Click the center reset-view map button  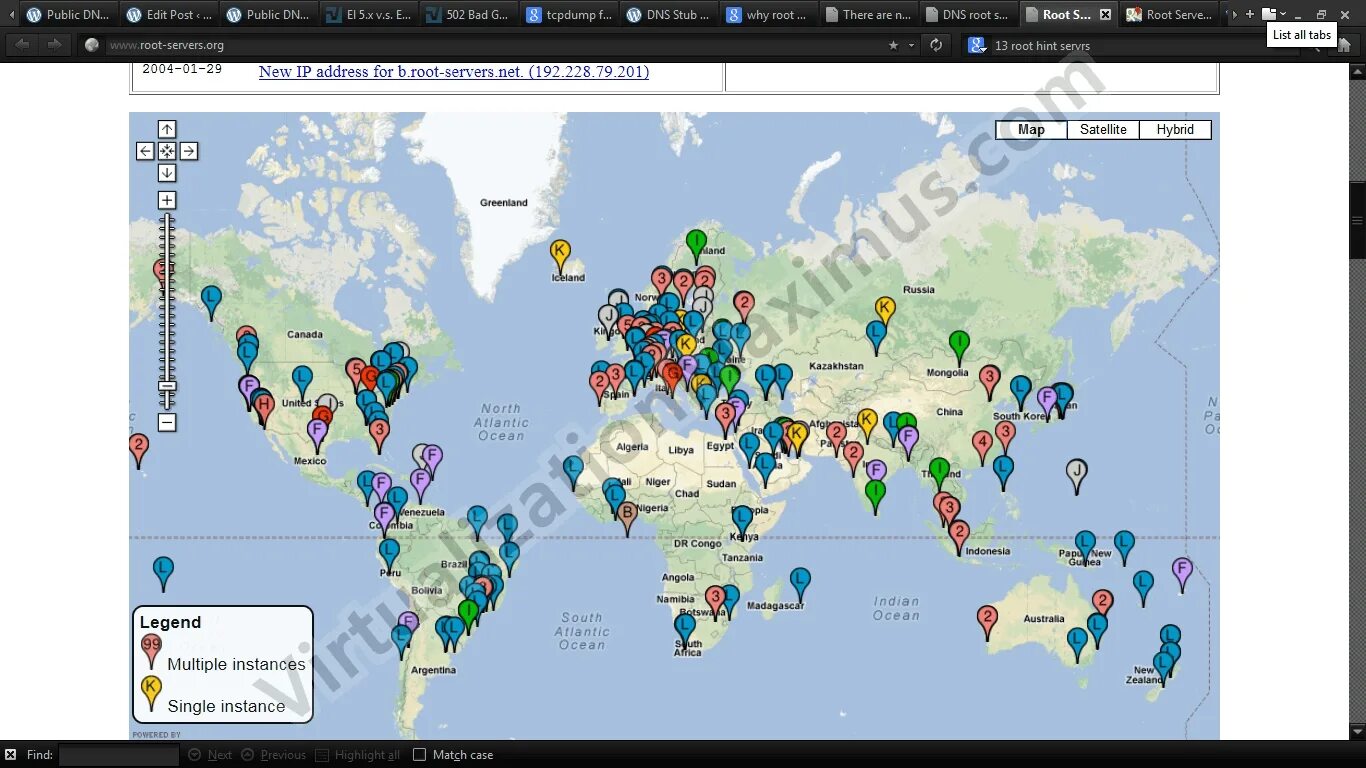[x=167, y=151]
